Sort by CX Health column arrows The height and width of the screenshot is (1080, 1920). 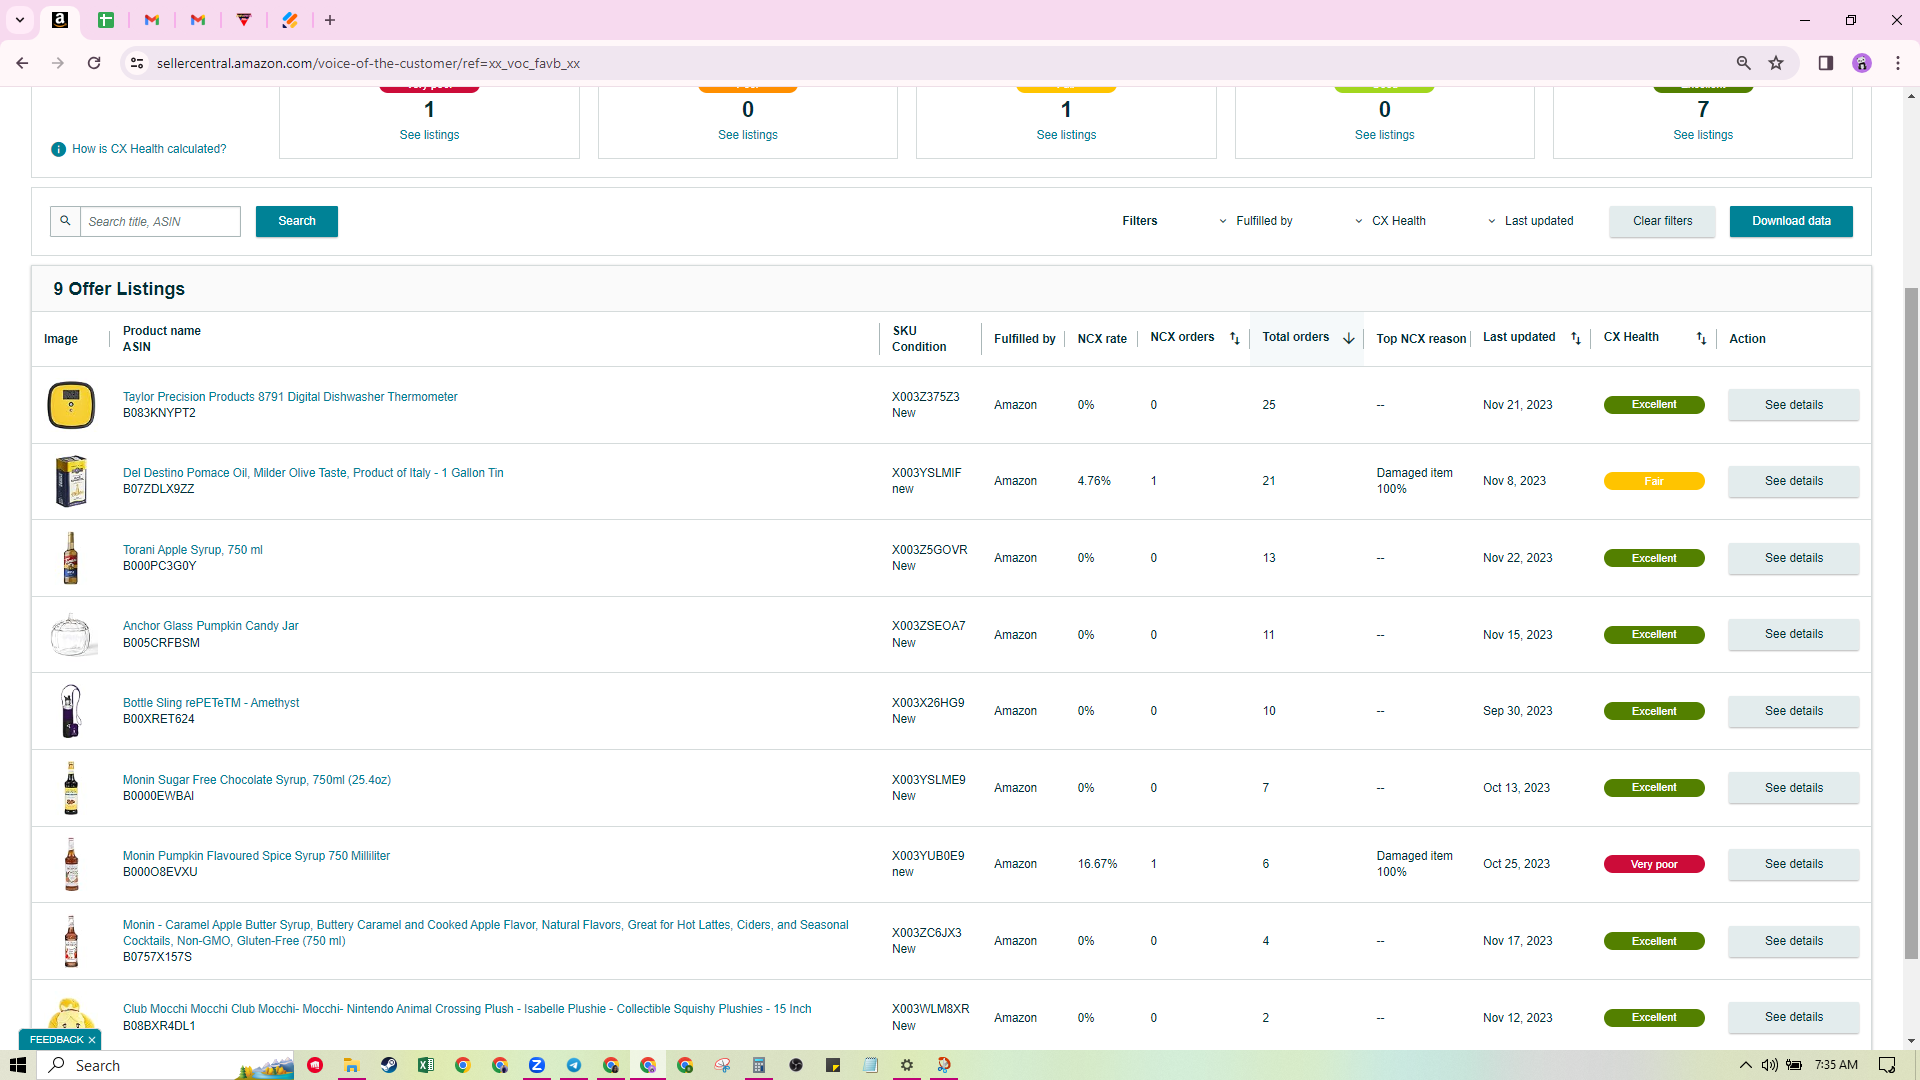(1701, 339)
